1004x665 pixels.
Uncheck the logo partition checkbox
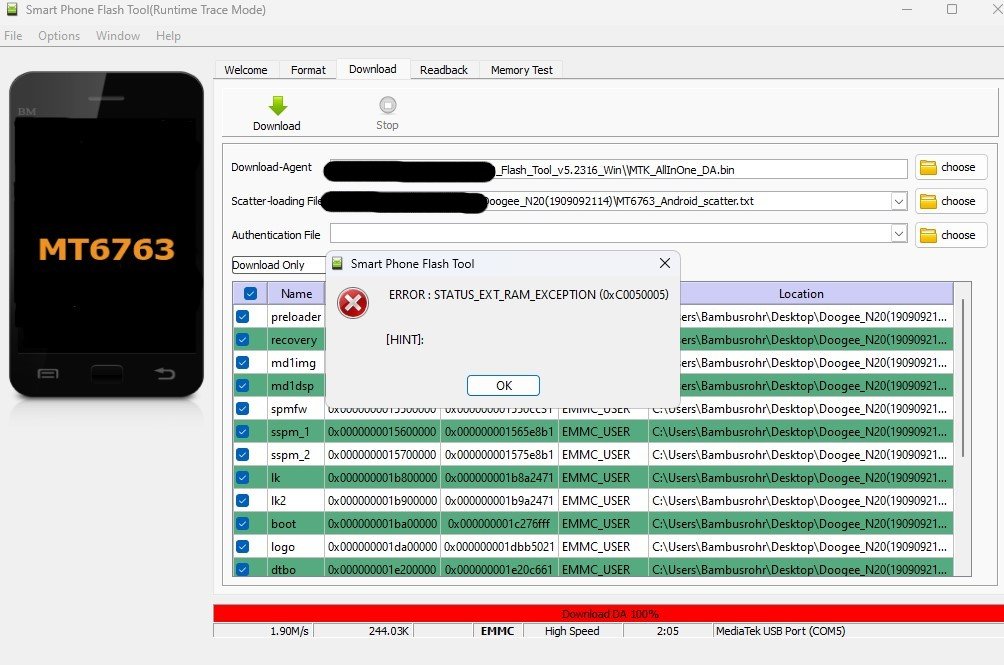click(x=243, y=547)
